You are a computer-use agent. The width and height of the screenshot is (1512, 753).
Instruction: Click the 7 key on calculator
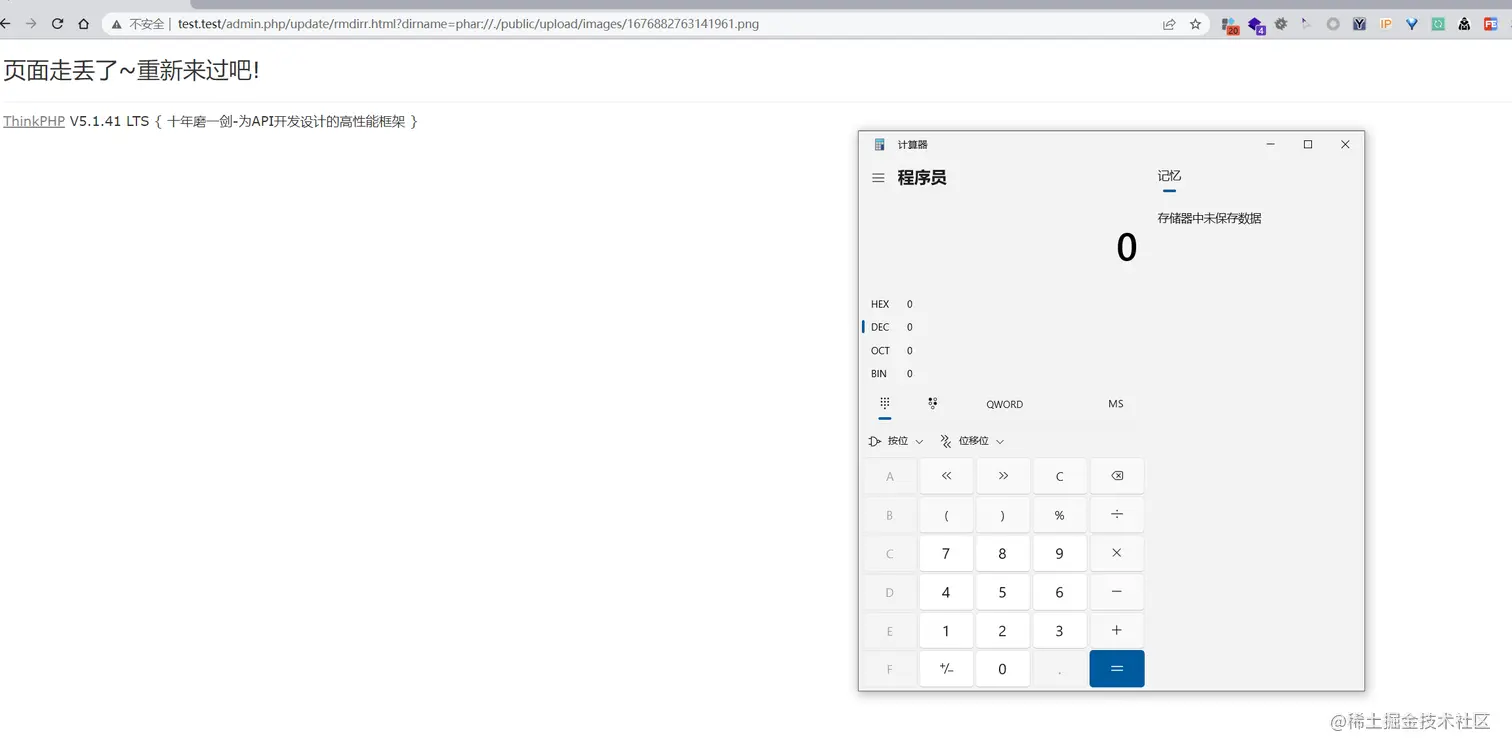click(946, 553)
